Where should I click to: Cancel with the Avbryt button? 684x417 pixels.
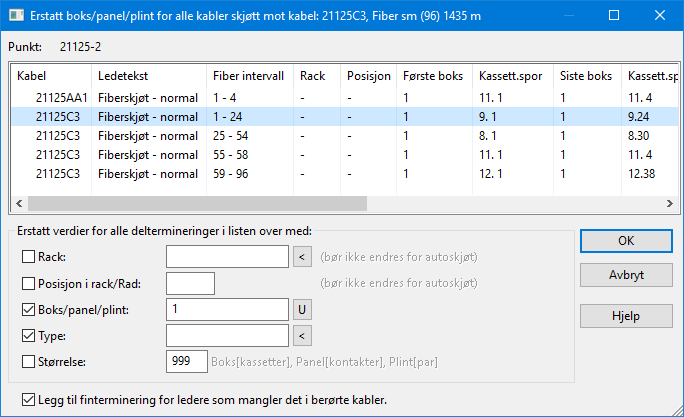tap(626, 275)
